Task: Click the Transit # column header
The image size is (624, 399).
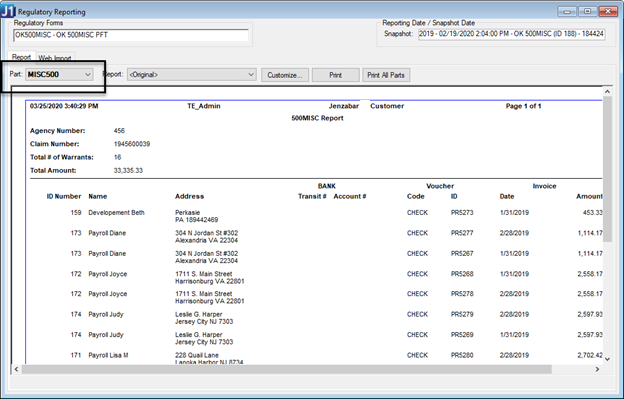Action: (x=312, y=196)
